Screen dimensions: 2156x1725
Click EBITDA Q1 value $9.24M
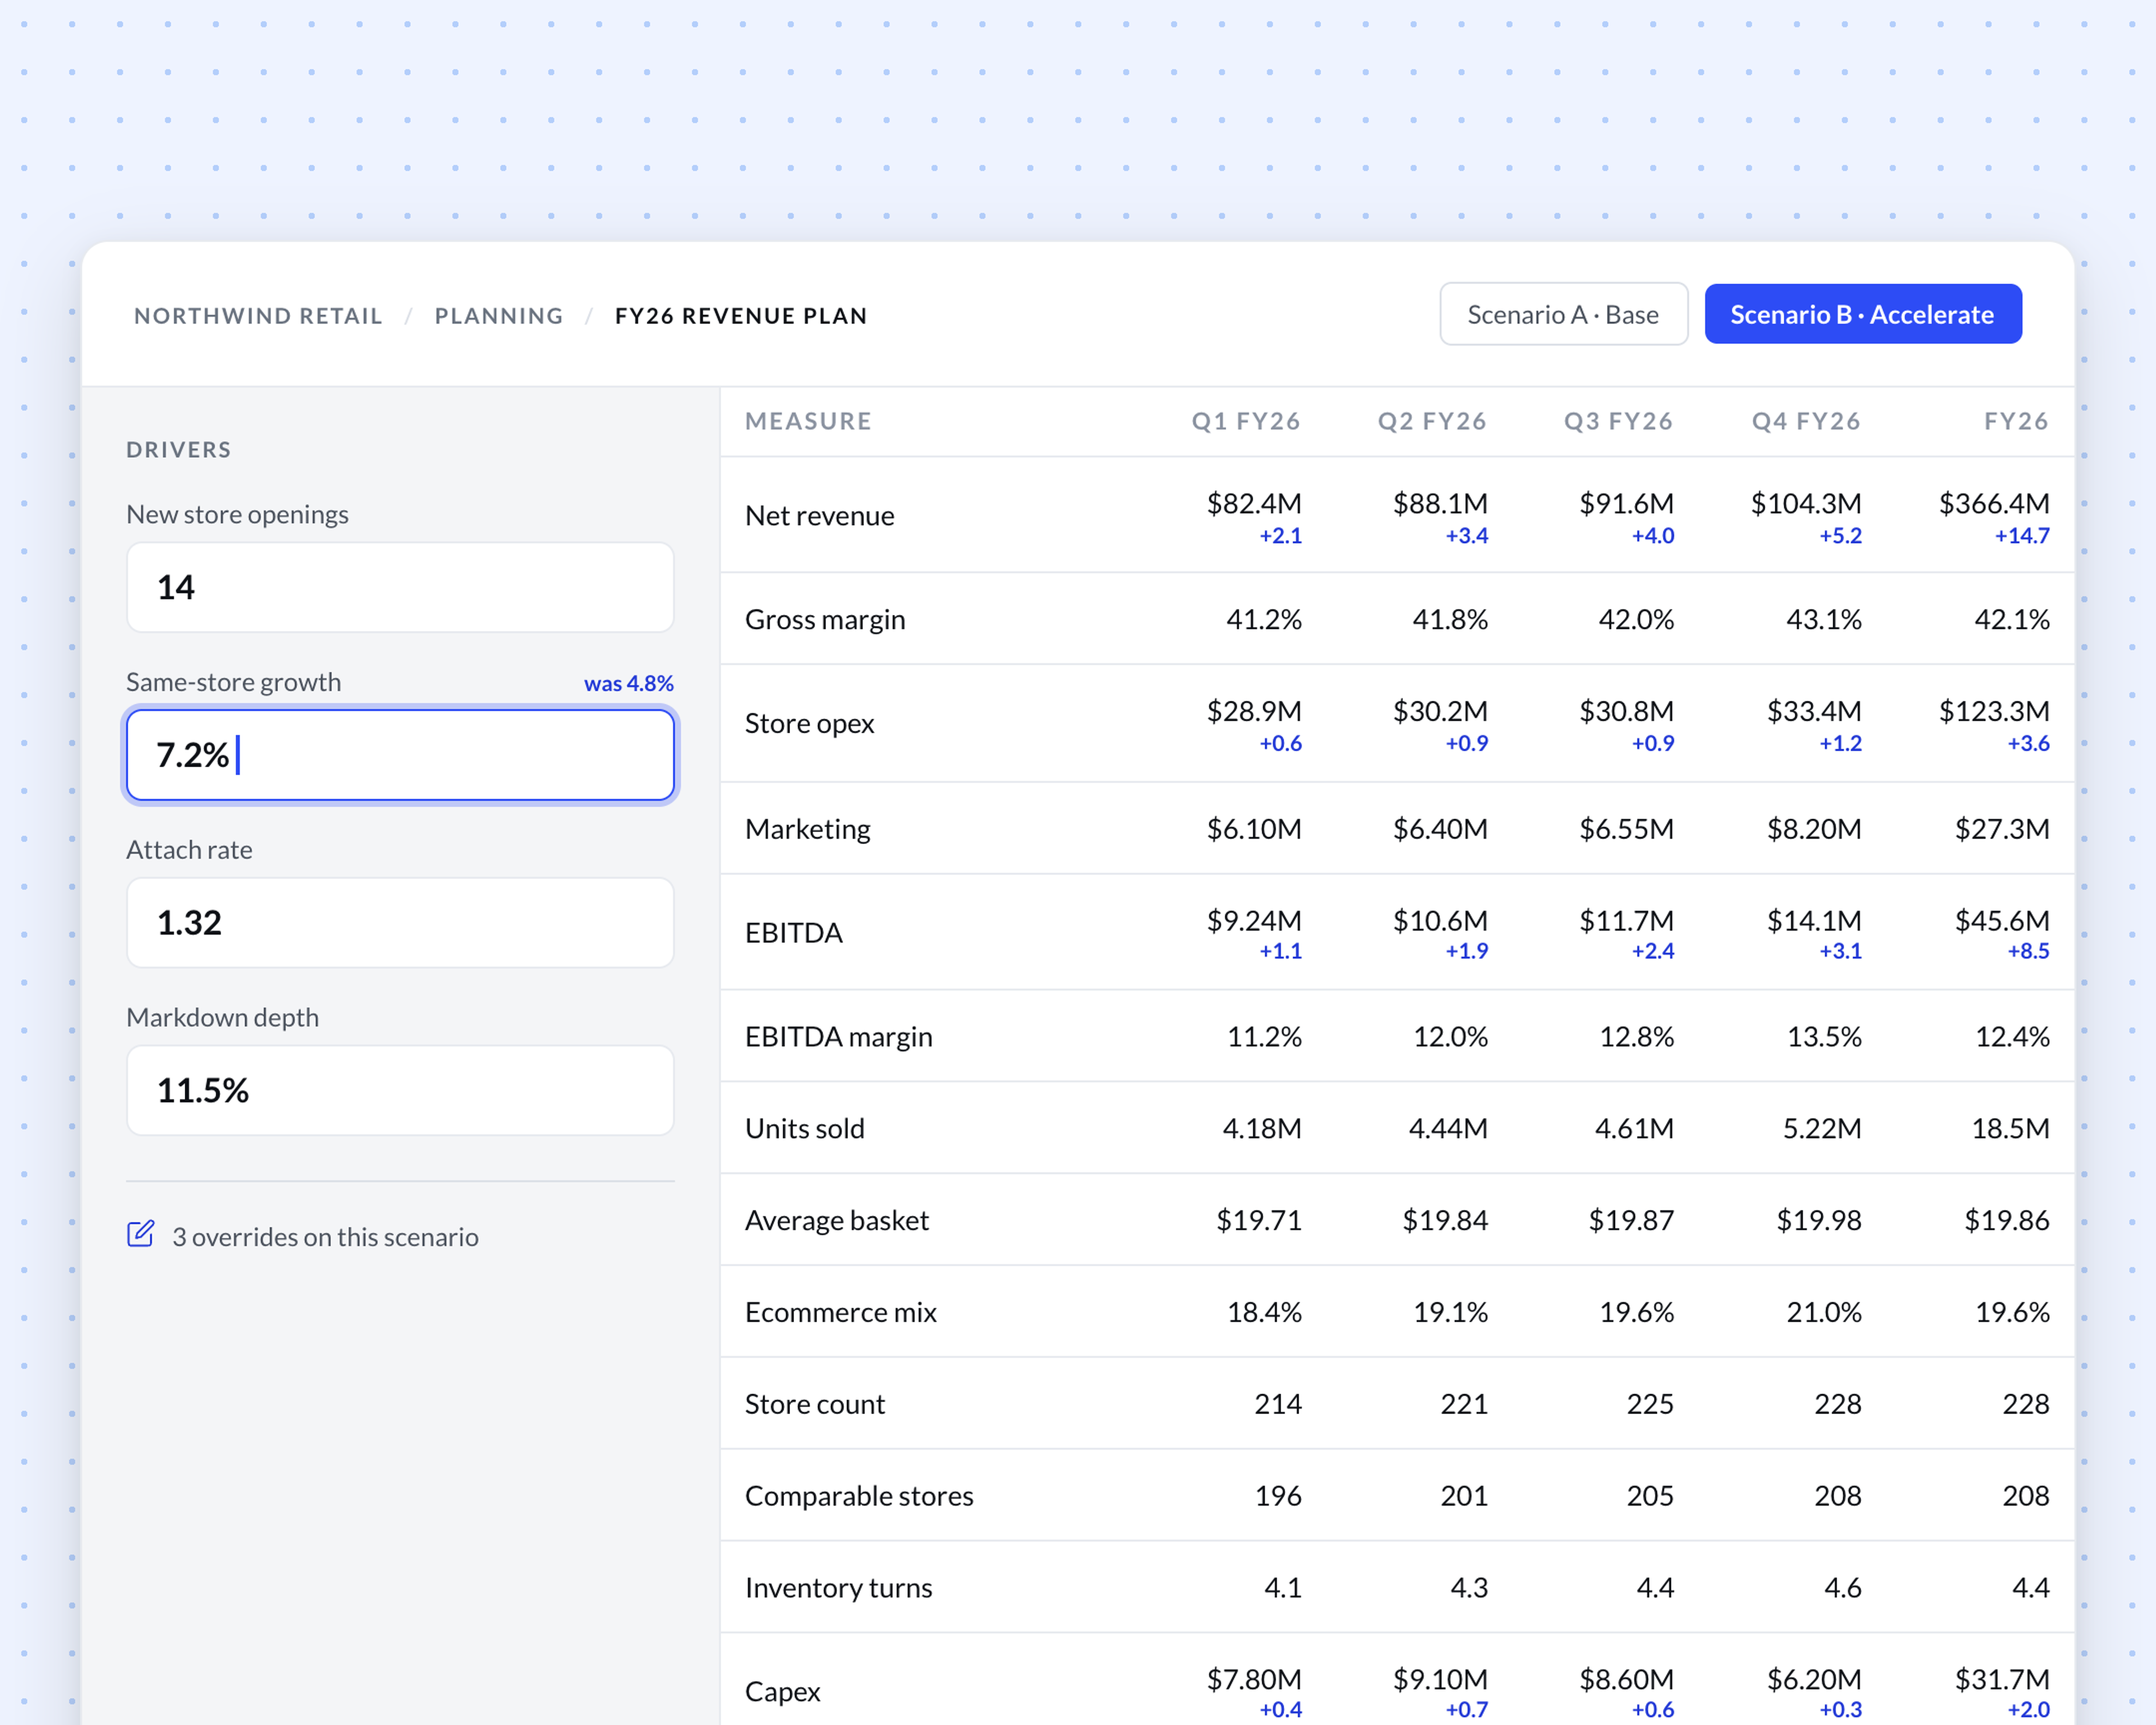[1254, 921]
